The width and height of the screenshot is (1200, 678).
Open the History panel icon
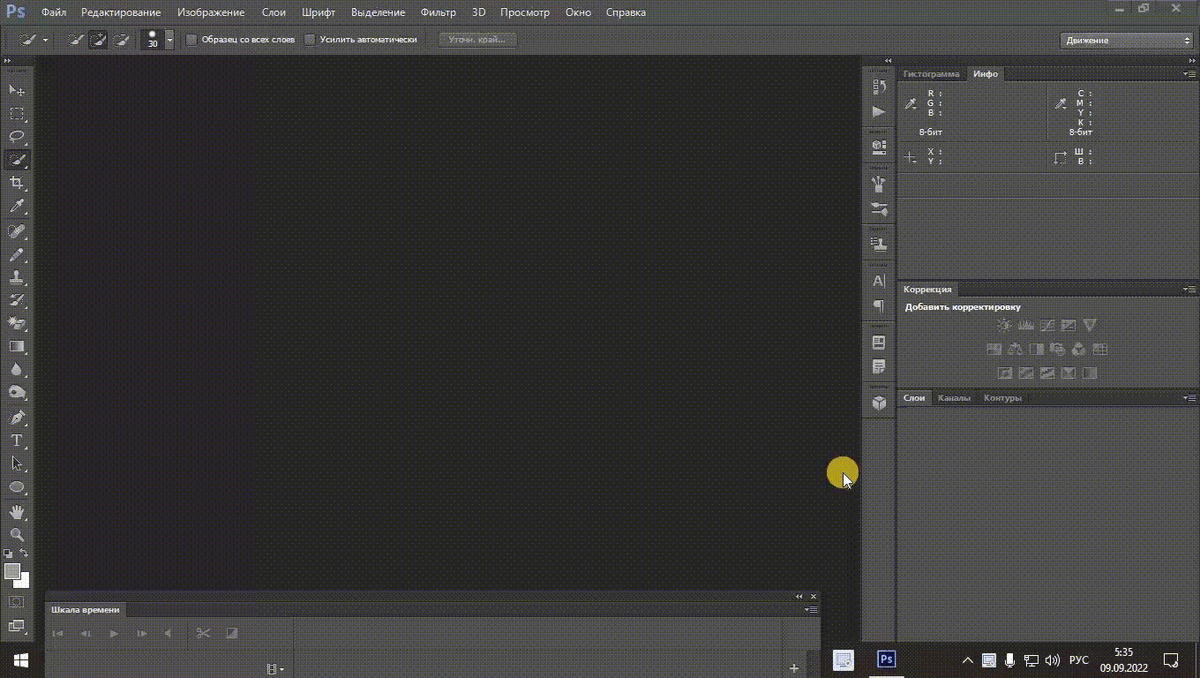[879, 87]
